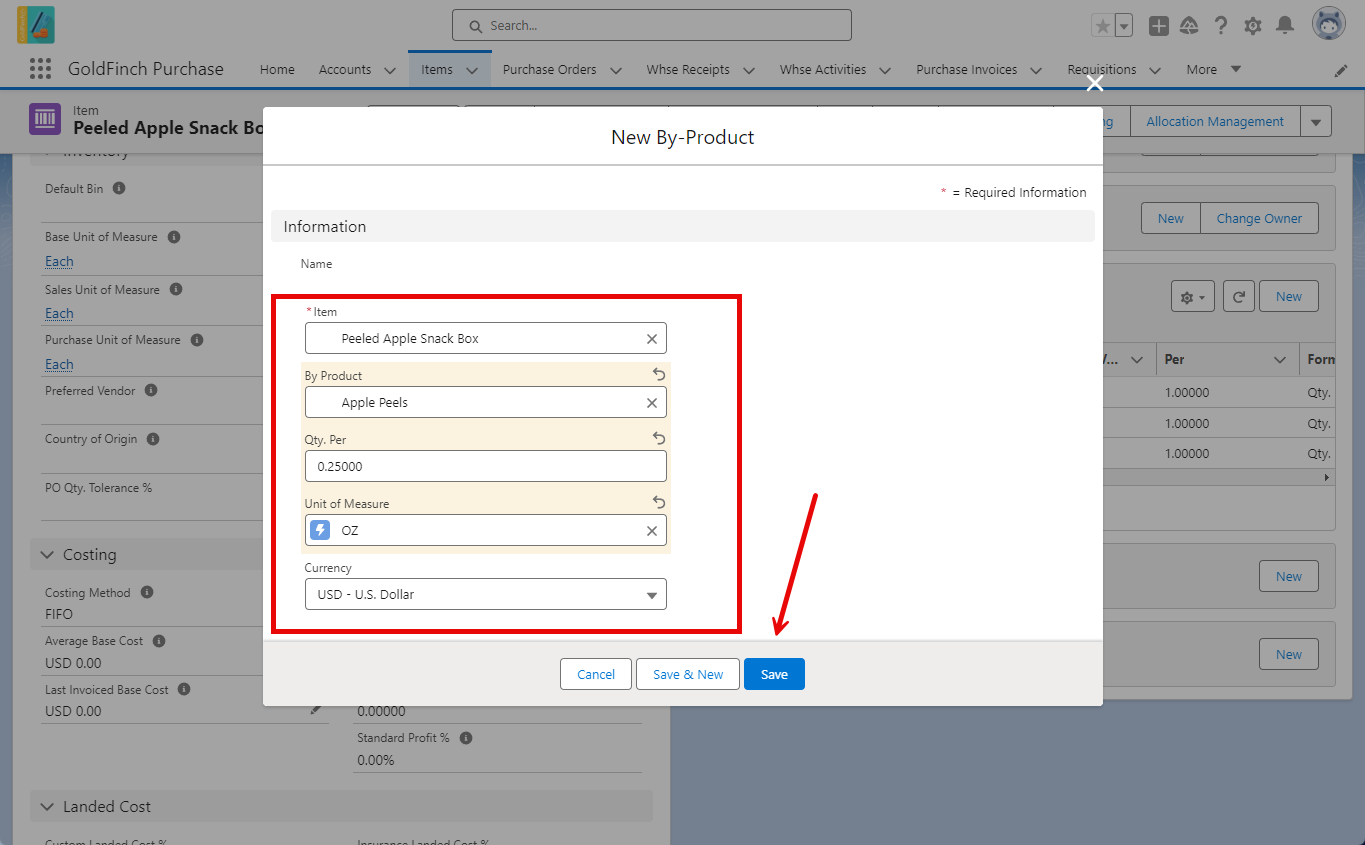
Task: Click the Apple Peels By Product lookup field
Action: click(x=486, y=402)
